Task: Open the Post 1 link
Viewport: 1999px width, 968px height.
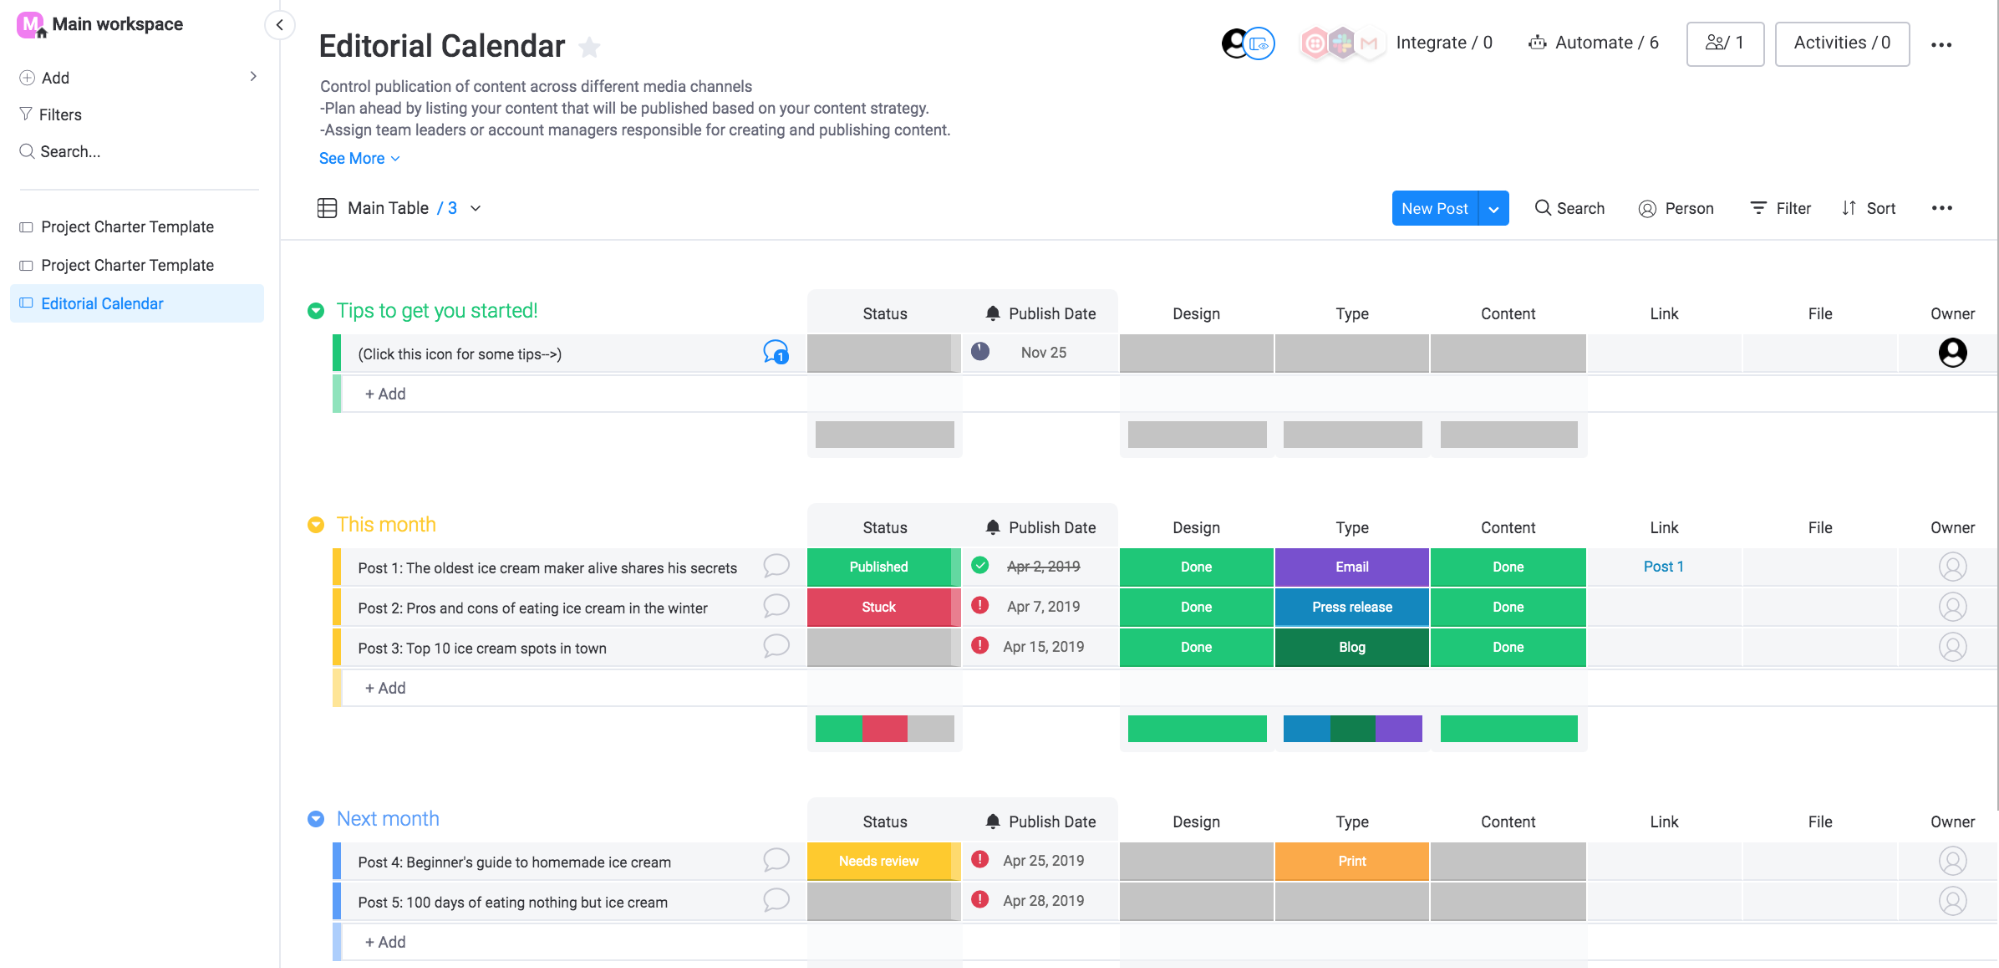Action: 1663,566
